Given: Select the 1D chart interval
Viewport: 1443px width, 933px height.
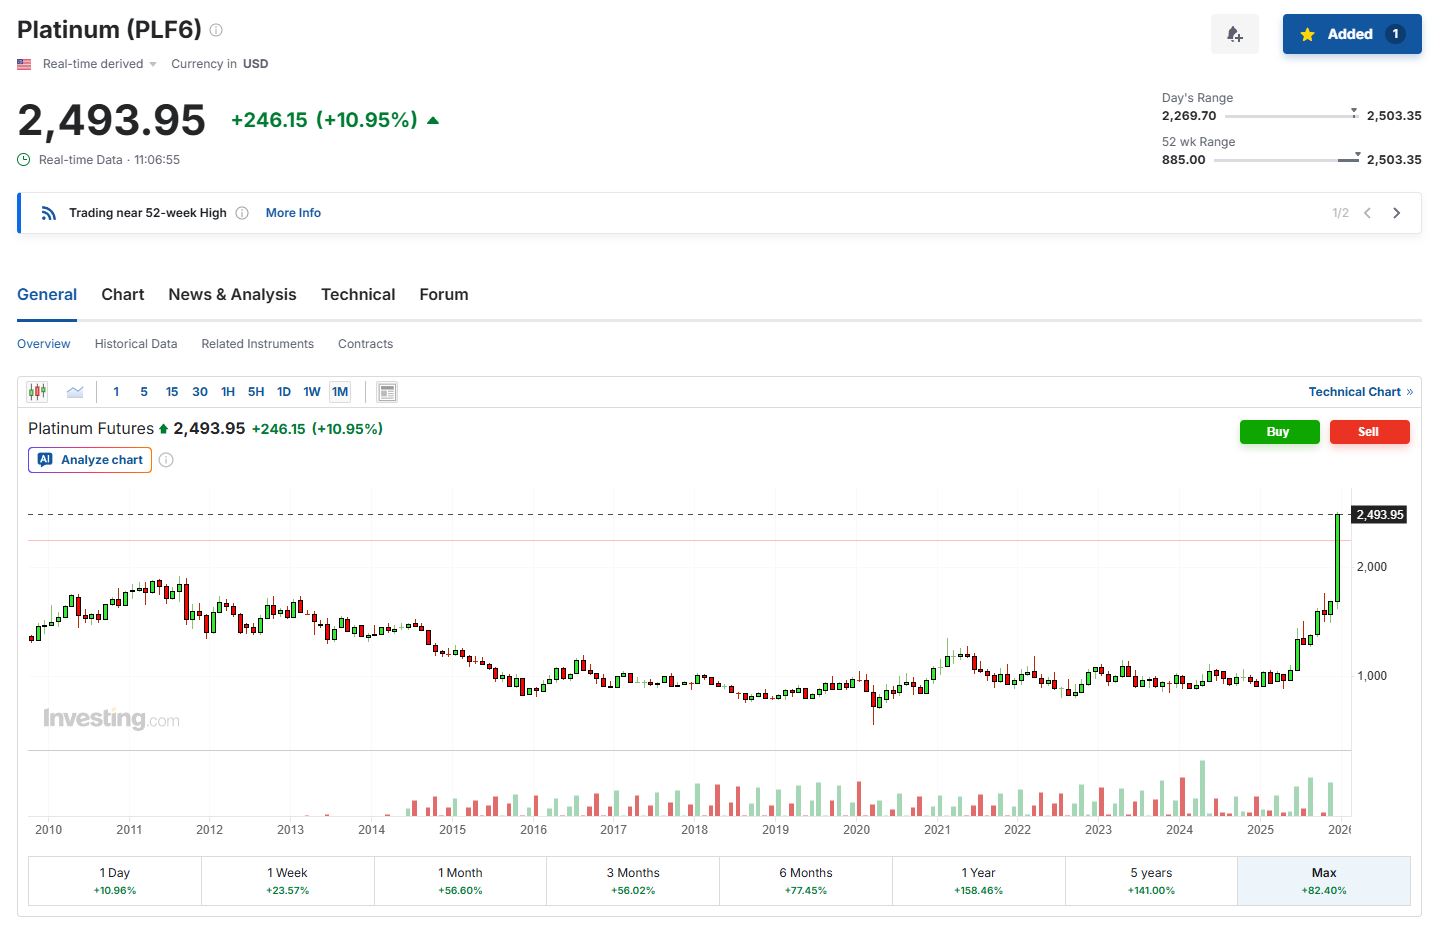Looking at the screenshot, I should (x=284, y=392).
